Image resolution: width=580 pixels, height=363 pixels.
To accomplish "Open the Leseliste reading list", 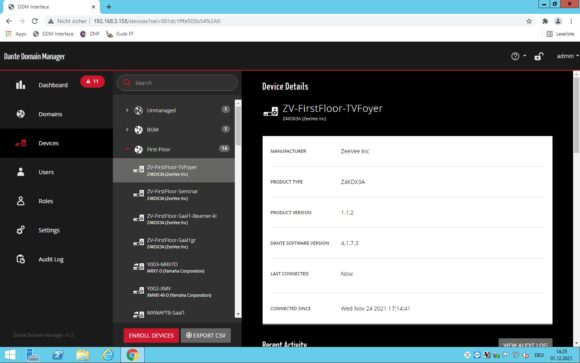I will point(560,34).
